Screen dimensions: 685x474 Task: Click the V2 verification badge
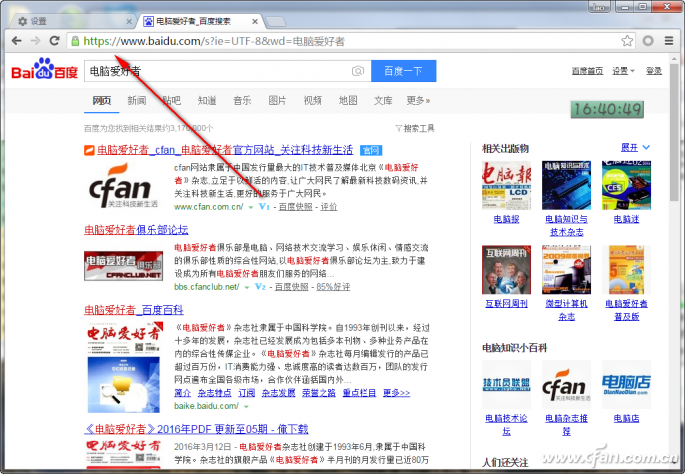(260, 287)
